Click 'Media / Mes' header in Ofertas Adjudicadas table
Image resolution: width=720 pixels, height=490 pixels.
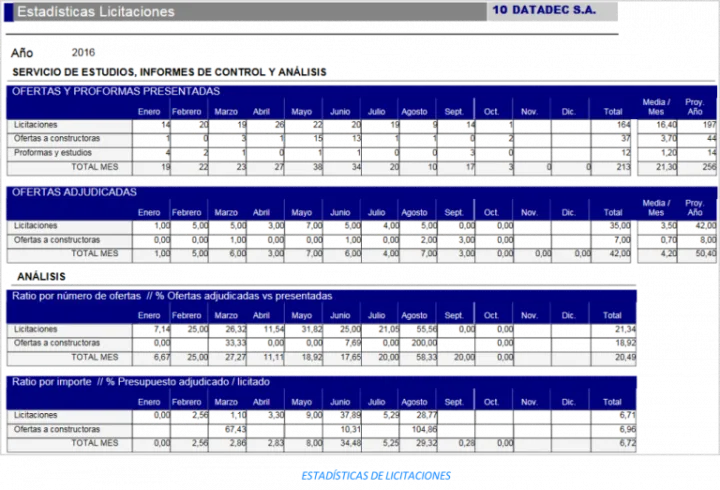[x=656, y=208]
